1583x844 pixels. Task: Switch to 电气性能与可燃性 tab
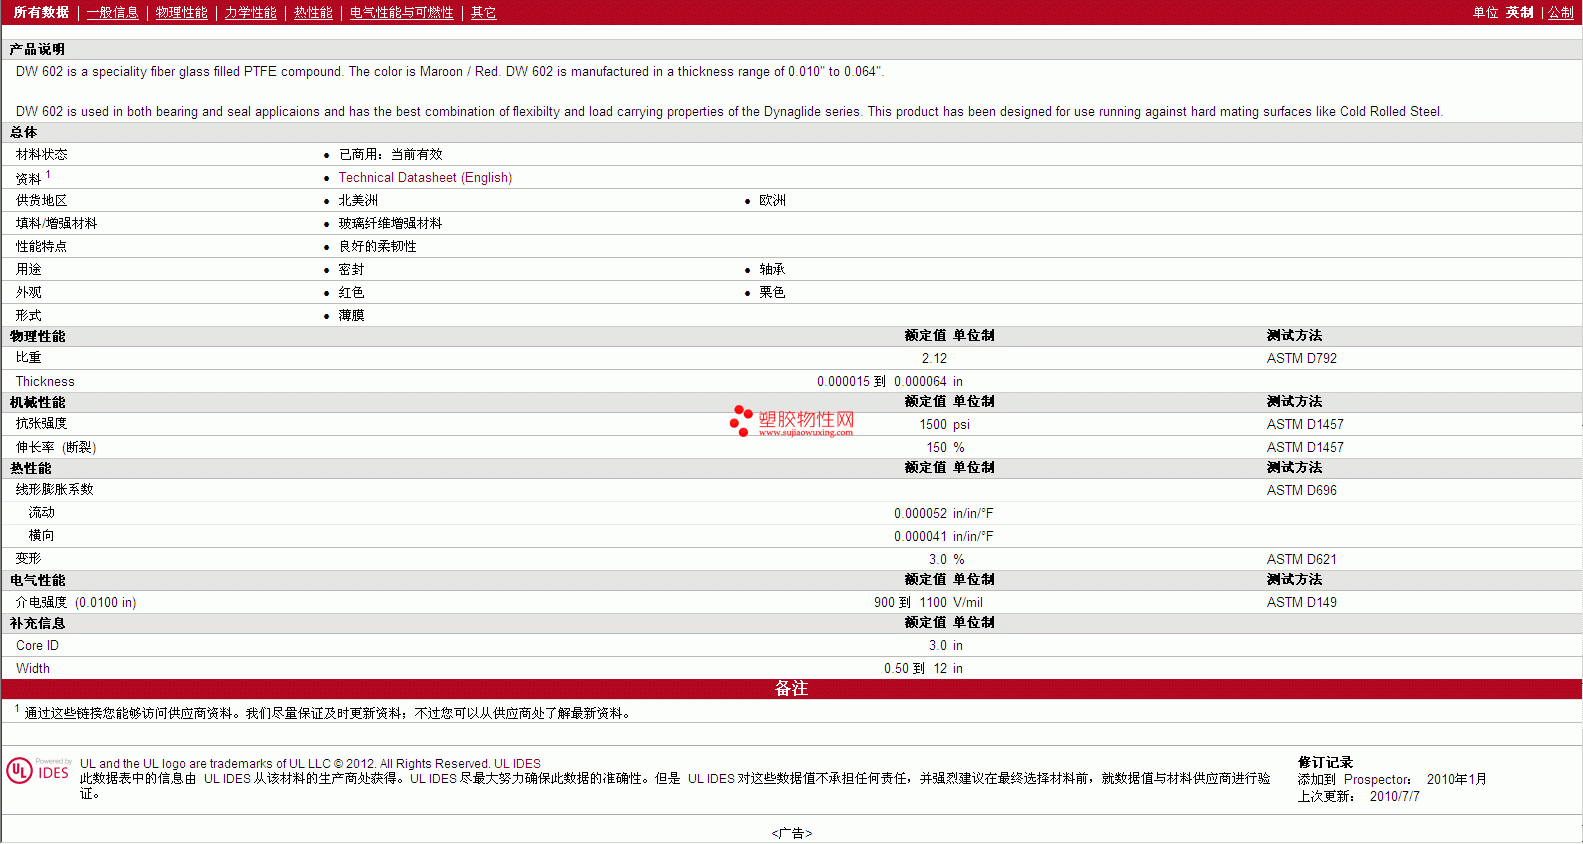(x=402, y=12)
